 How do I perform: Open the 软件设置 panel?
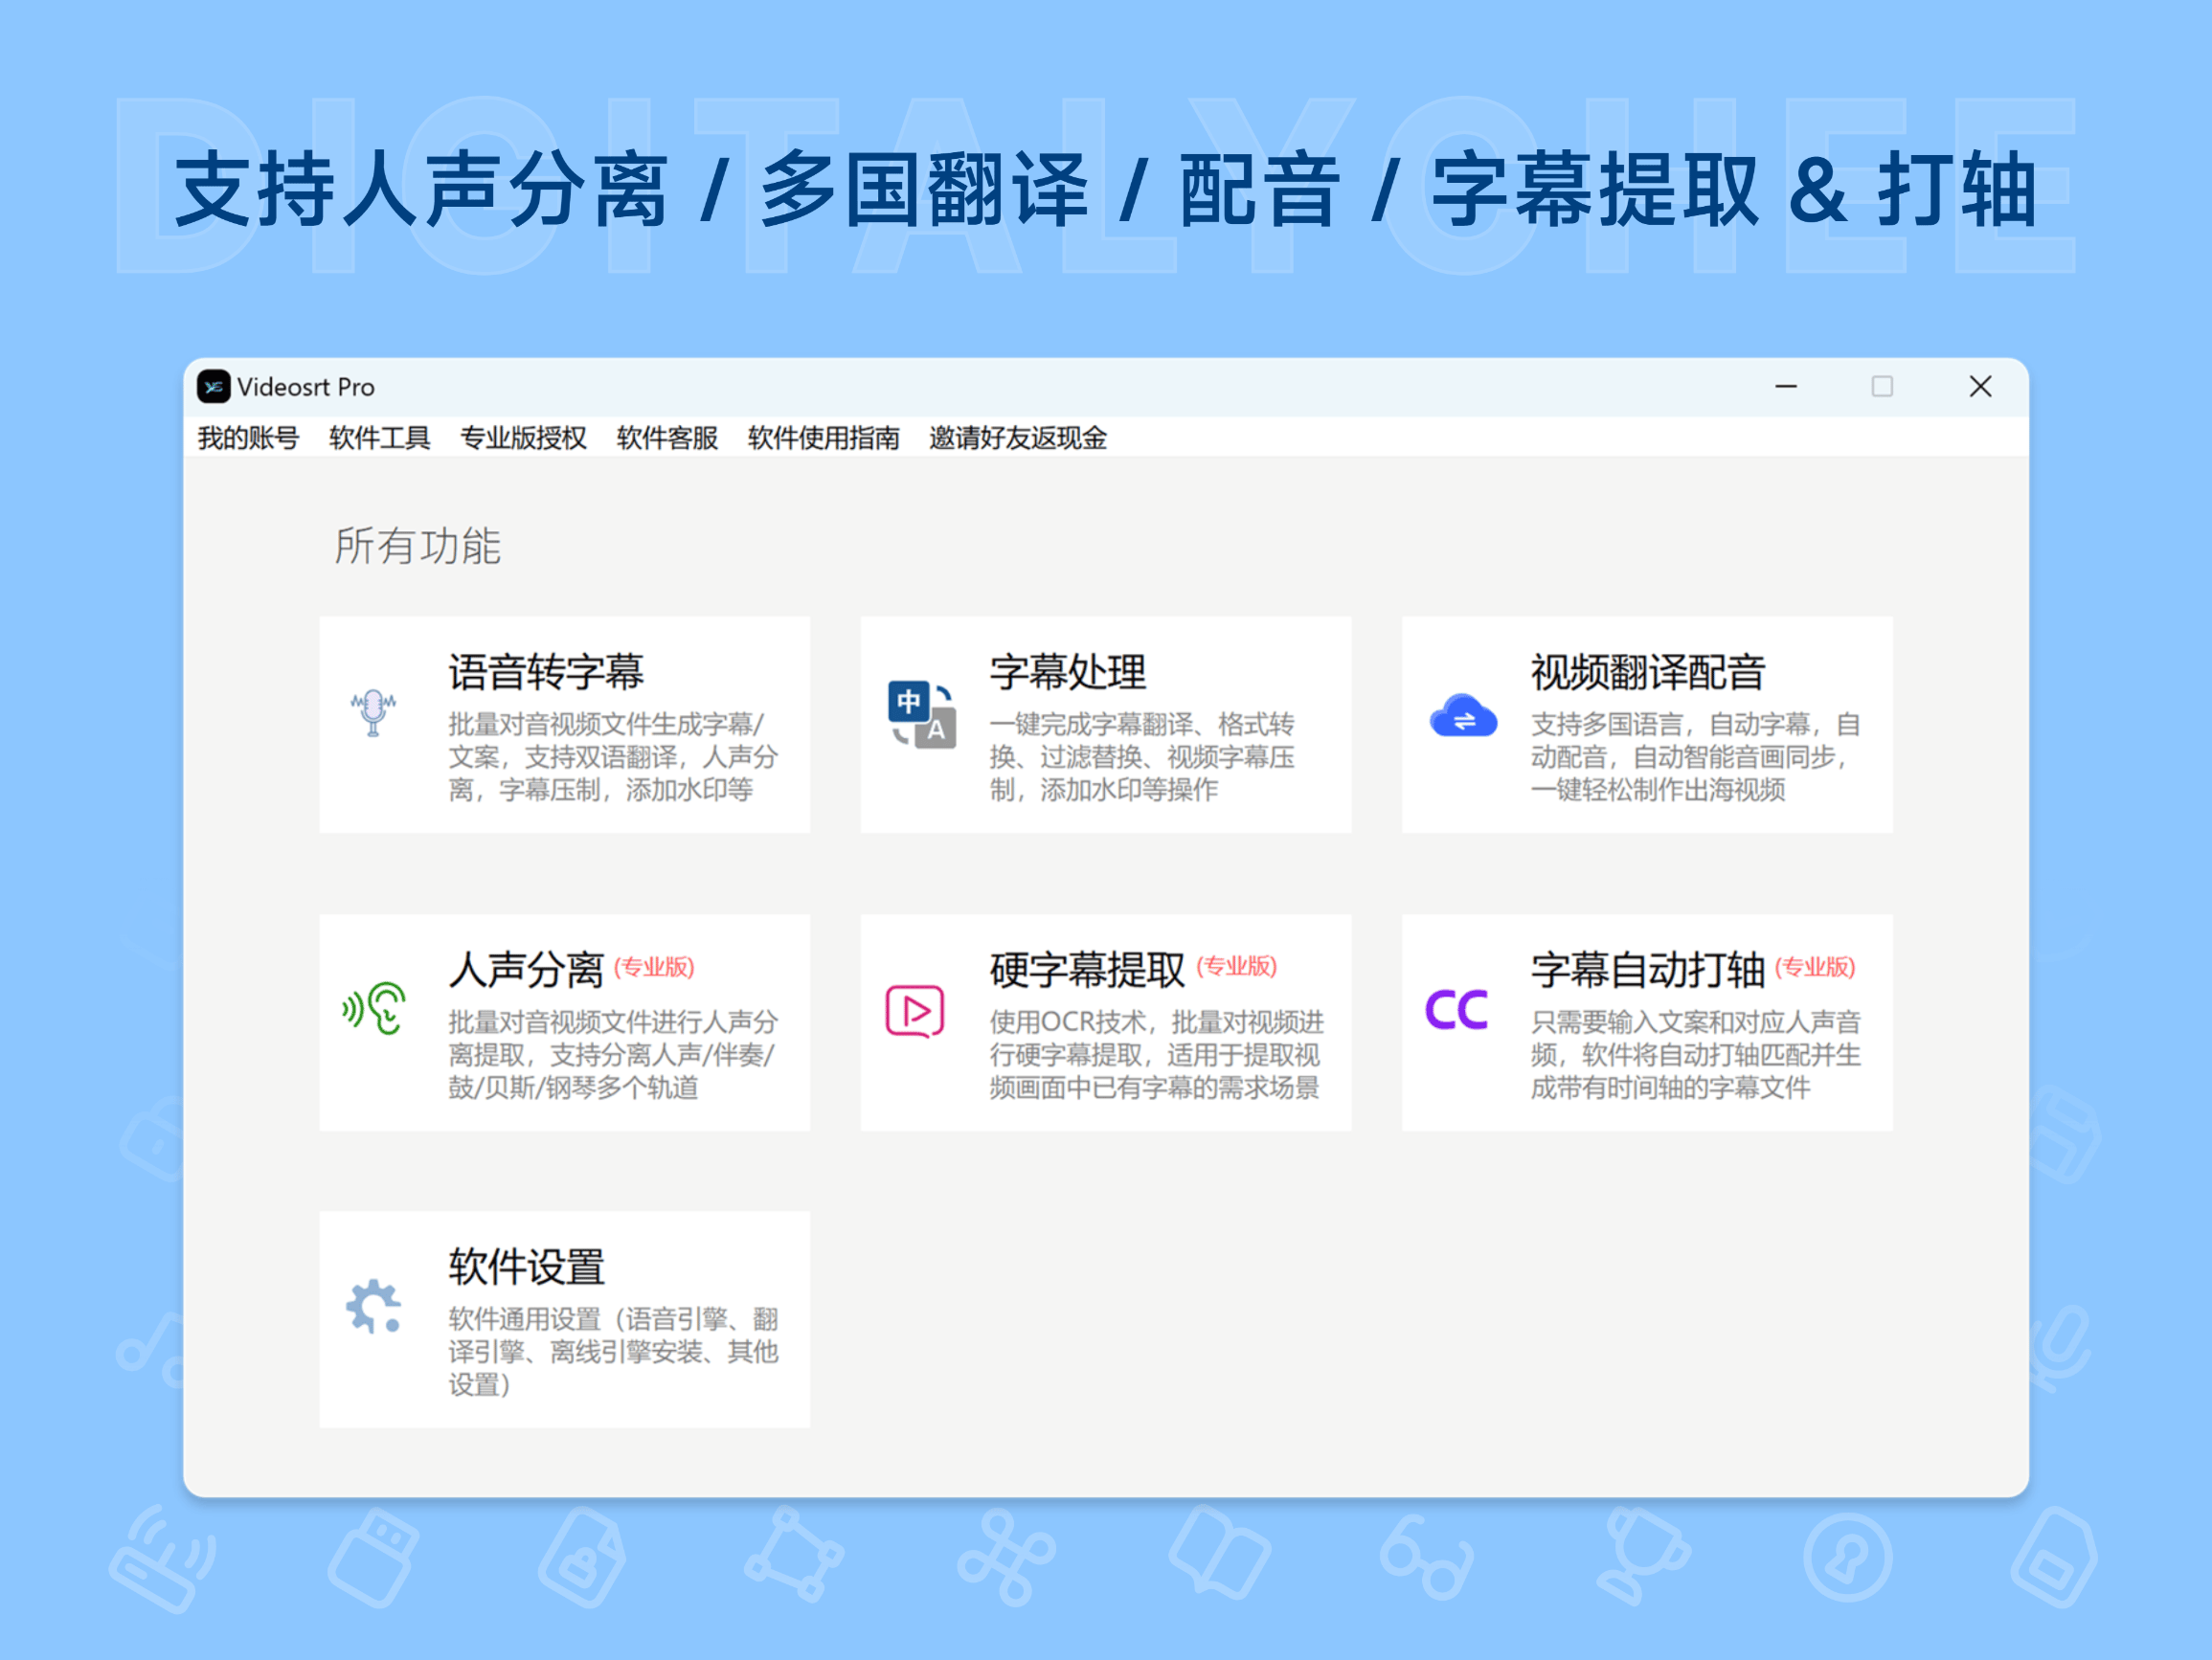click(x=563, y=1320)
